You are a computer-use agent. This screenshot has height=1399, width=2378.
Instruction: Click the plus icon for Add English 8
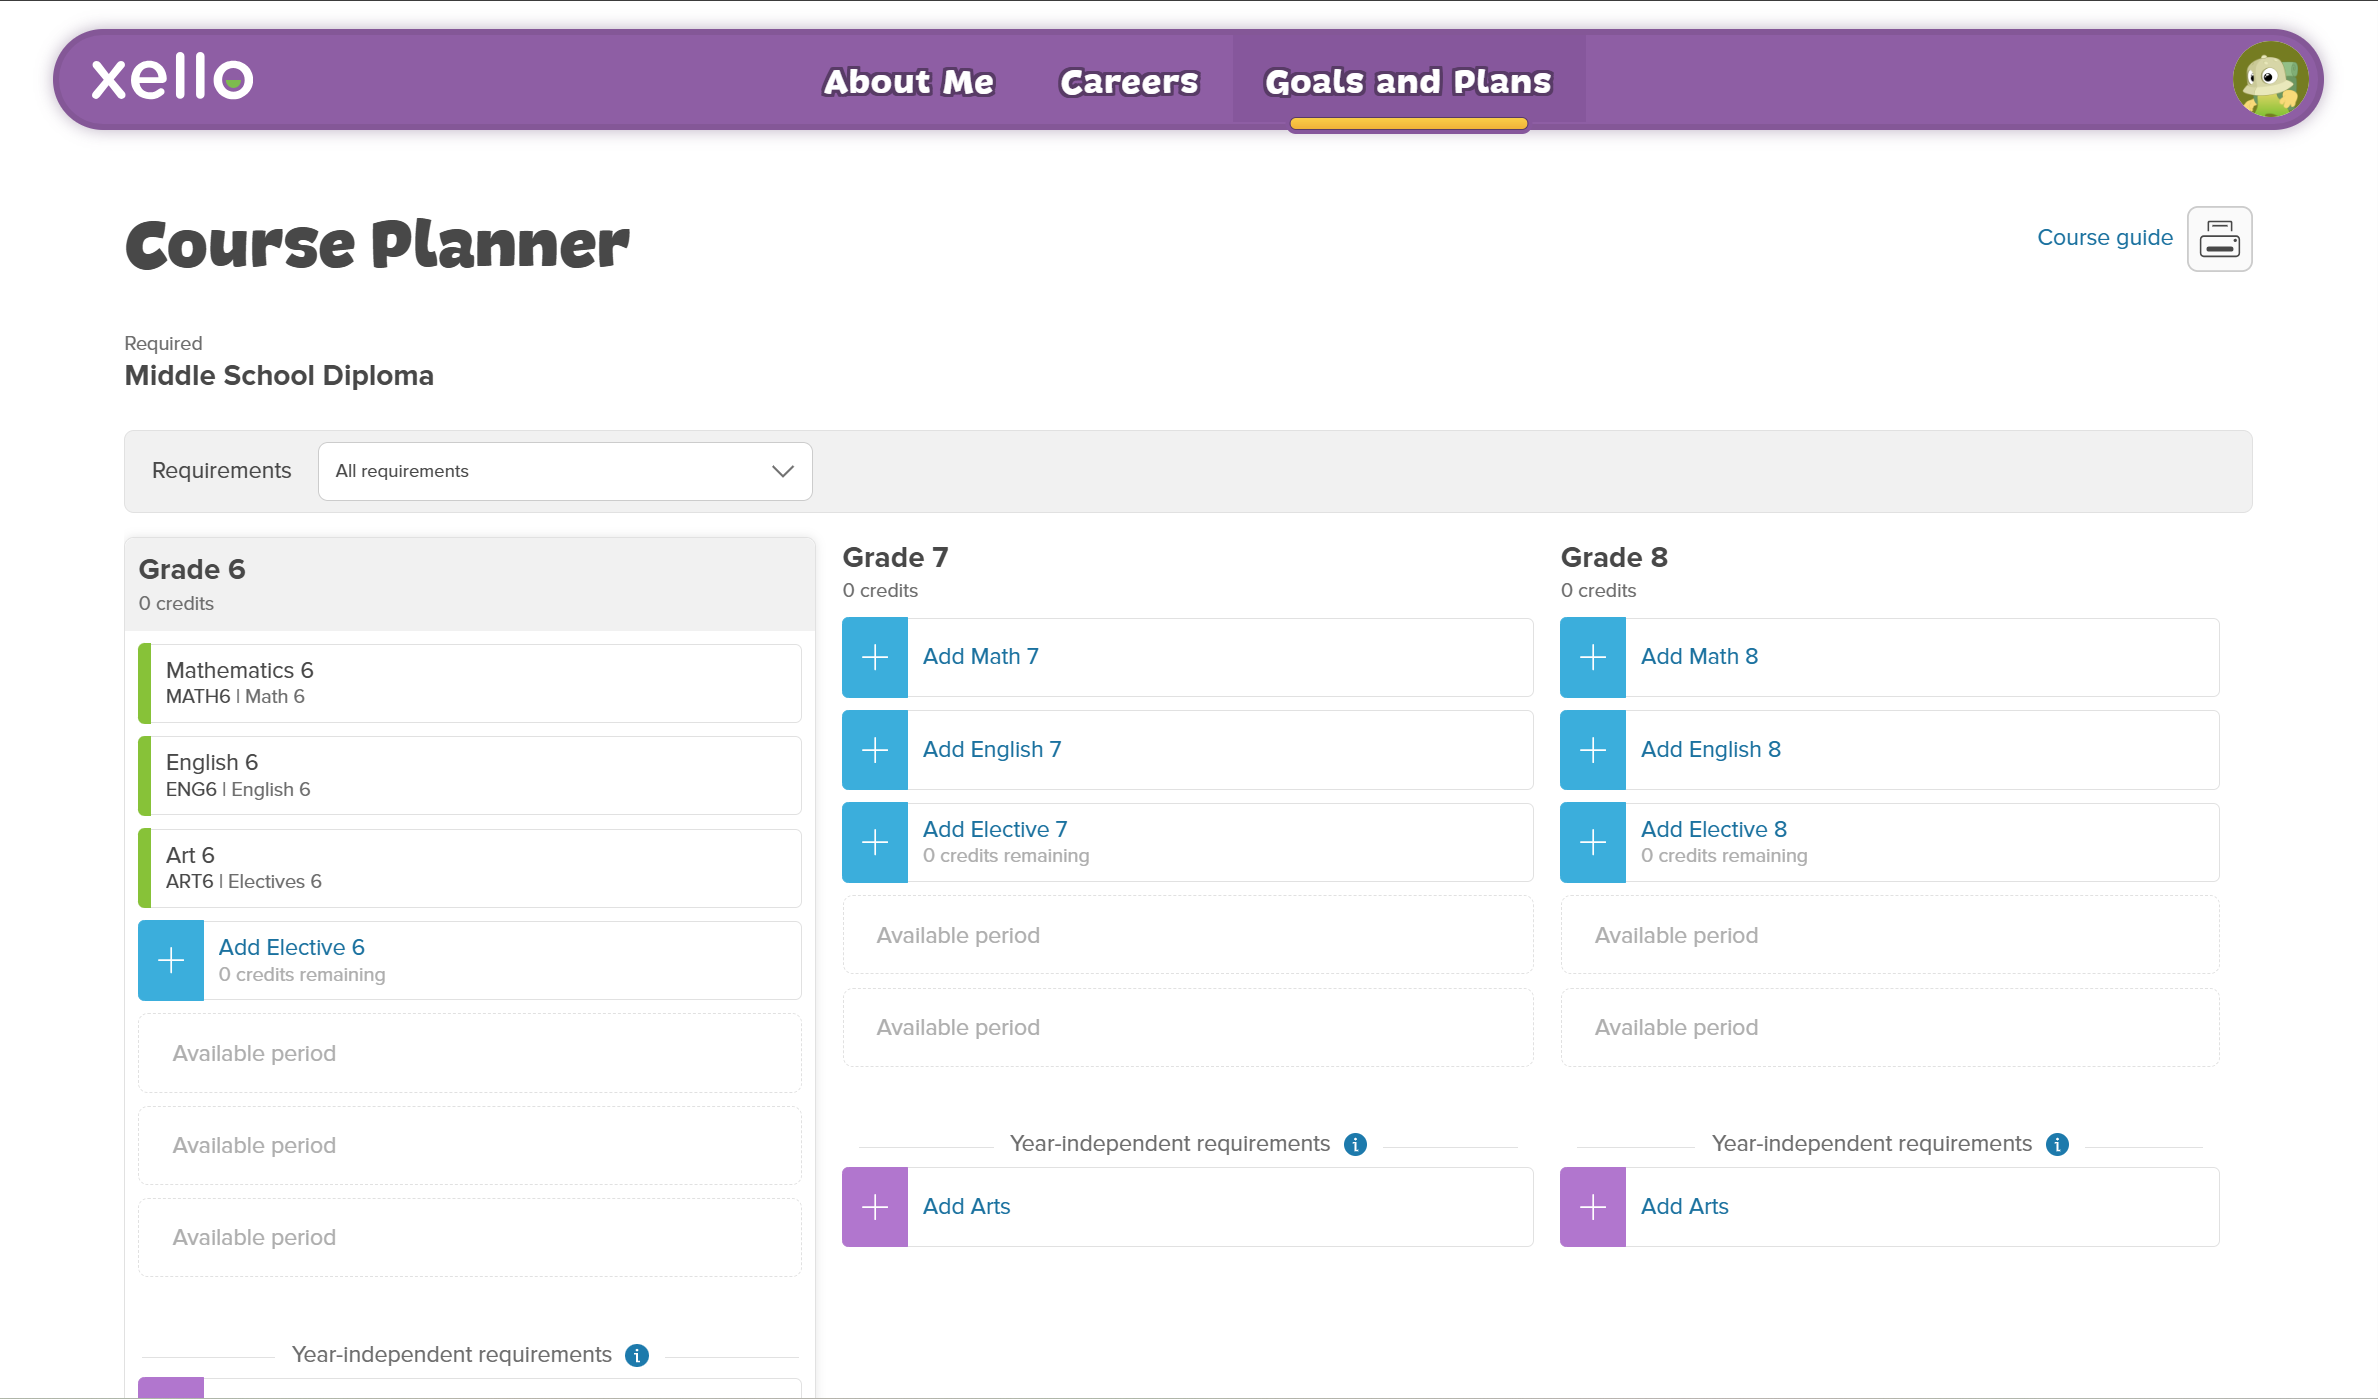click(x=1592, y=750)
